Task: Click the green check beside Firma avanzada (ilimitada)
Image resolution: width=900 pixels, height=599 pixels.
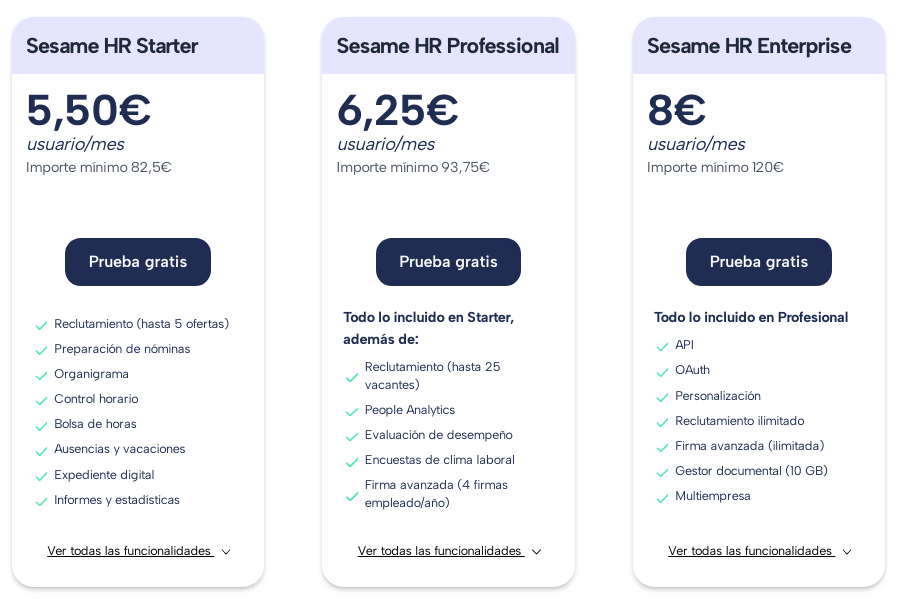Action: click(662, 447)
